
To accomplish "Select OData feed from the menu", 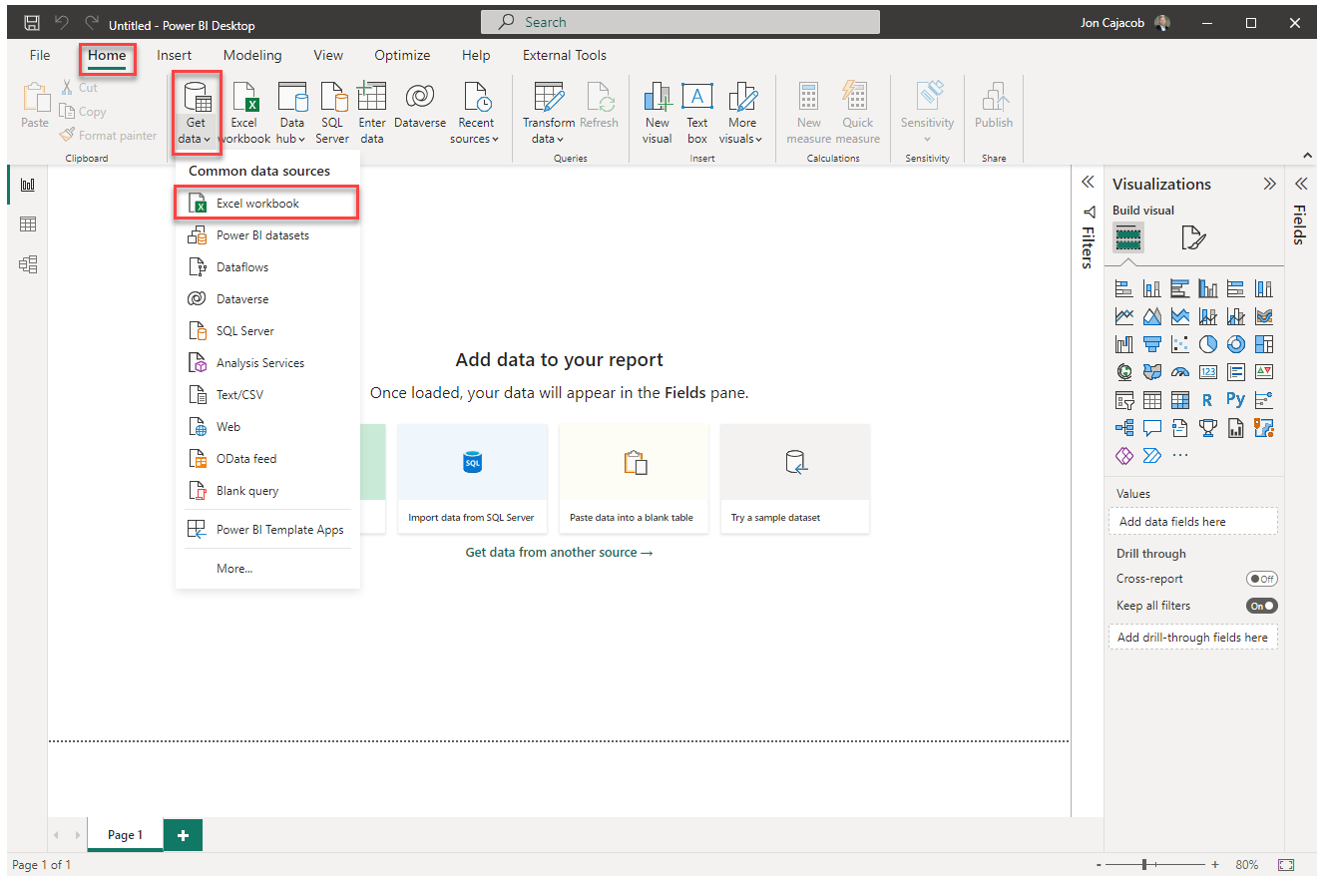I will coord(267,459).
